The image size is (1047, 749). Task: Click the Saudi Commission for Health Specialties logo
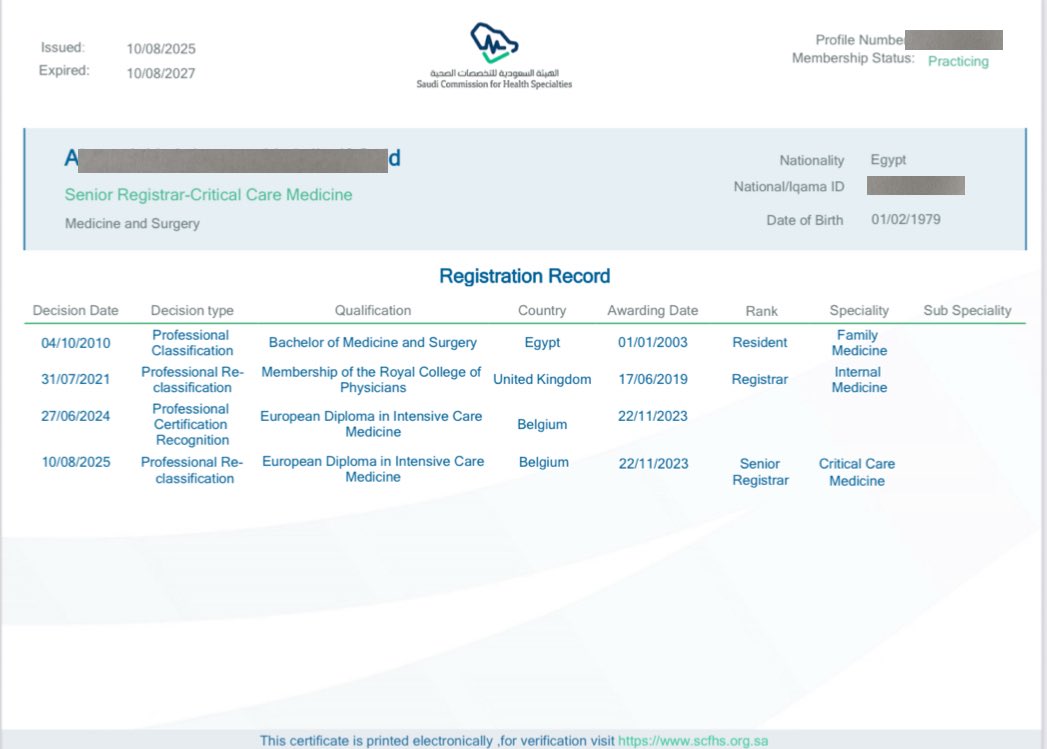click(x=494, y=56)
